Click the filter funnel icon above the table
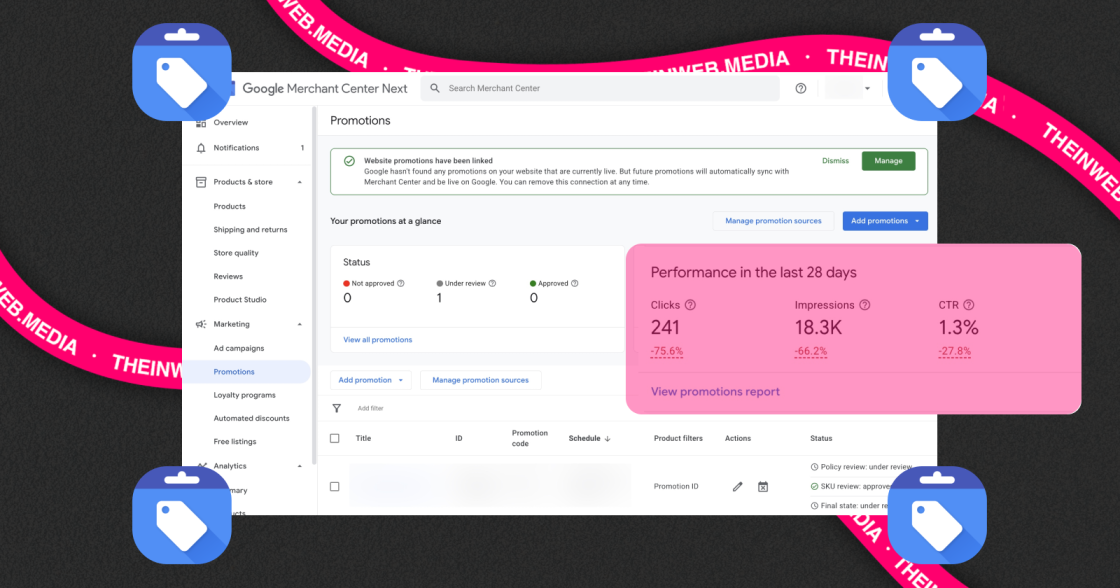Viewport: 1120px width, 588px height. (337, 408)
